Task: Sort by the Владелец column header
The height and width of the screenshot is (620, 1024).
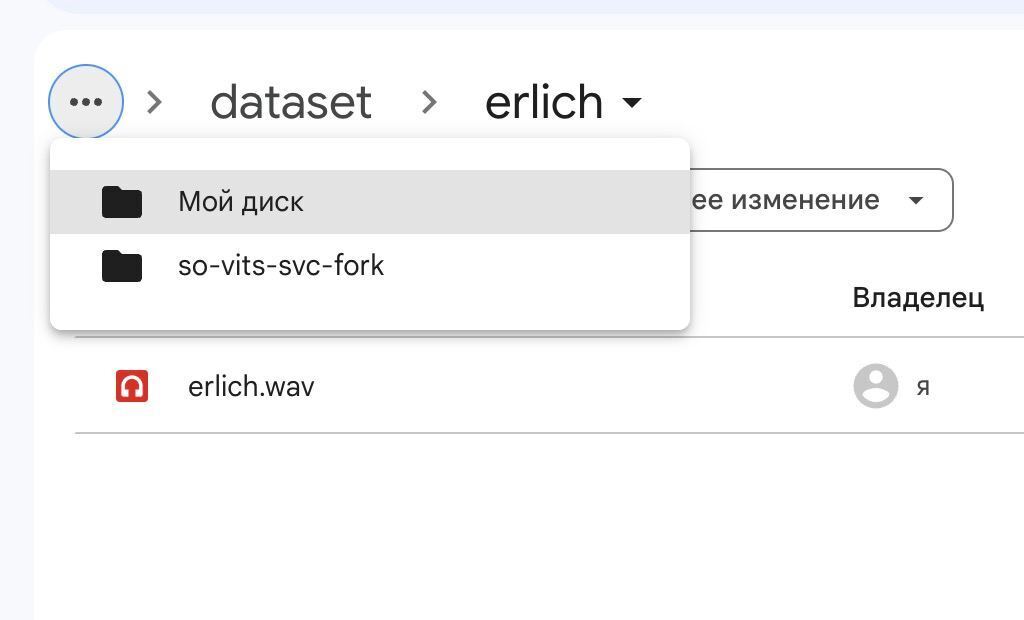Action: tap(918, 298)
